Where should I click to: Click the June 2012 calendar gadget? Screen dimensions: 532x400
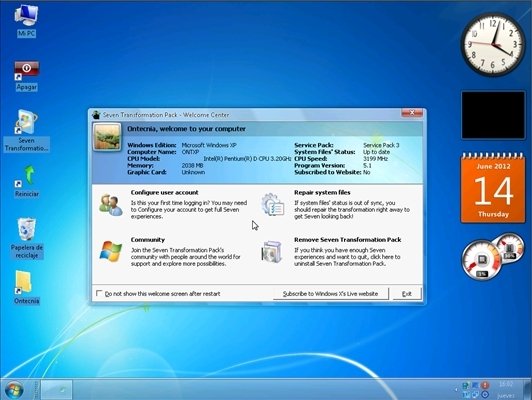(x=493, y=188)
